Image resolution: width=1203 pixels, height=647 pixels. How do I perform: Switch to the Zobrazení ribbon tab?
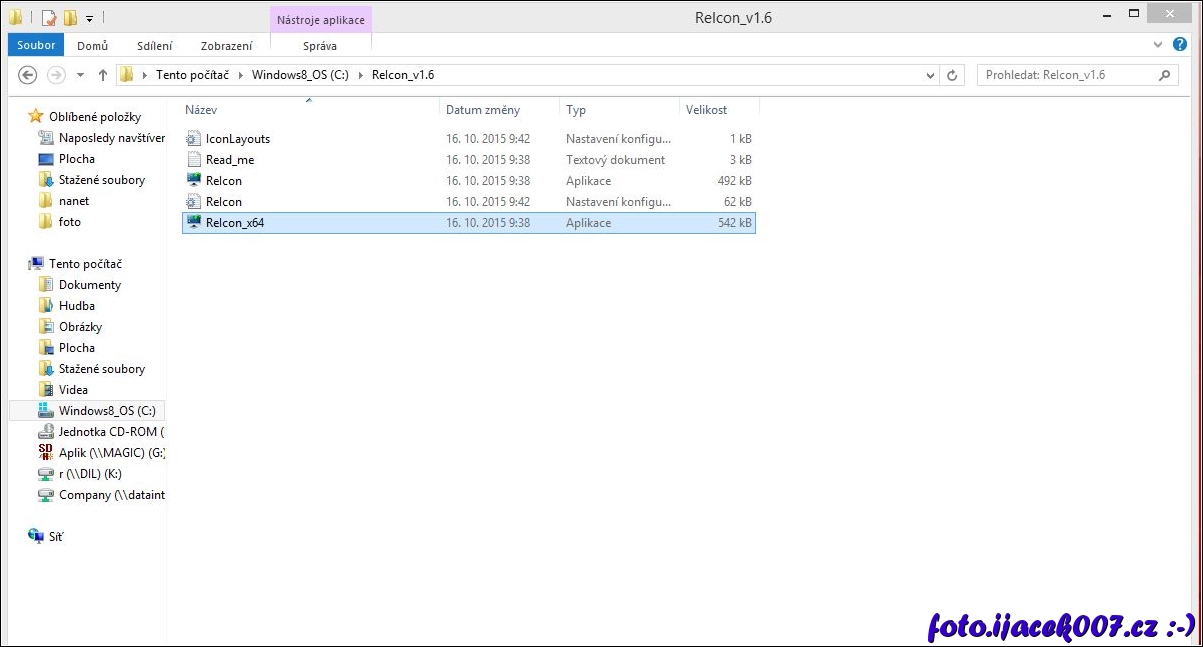pyautogui.click(x=226, y=45)
